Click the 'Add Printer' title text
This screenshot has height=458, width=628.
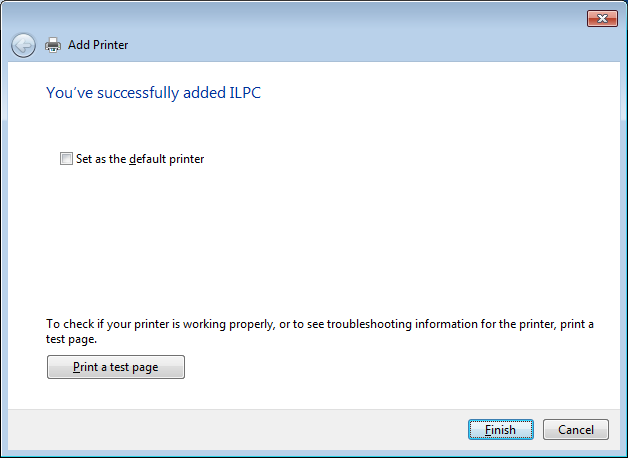(98, 45)
